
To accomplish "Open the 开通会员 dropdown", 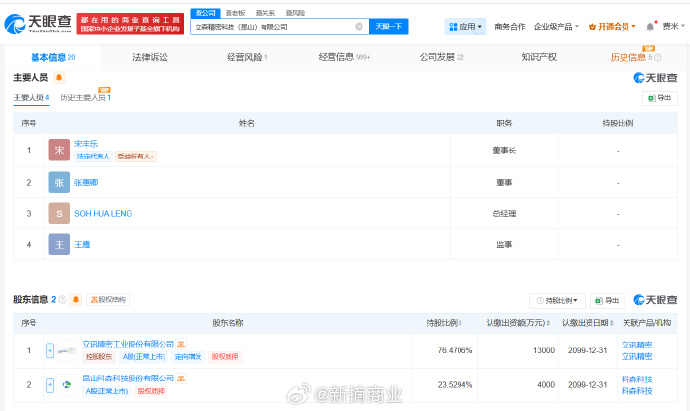I will 612,27.
